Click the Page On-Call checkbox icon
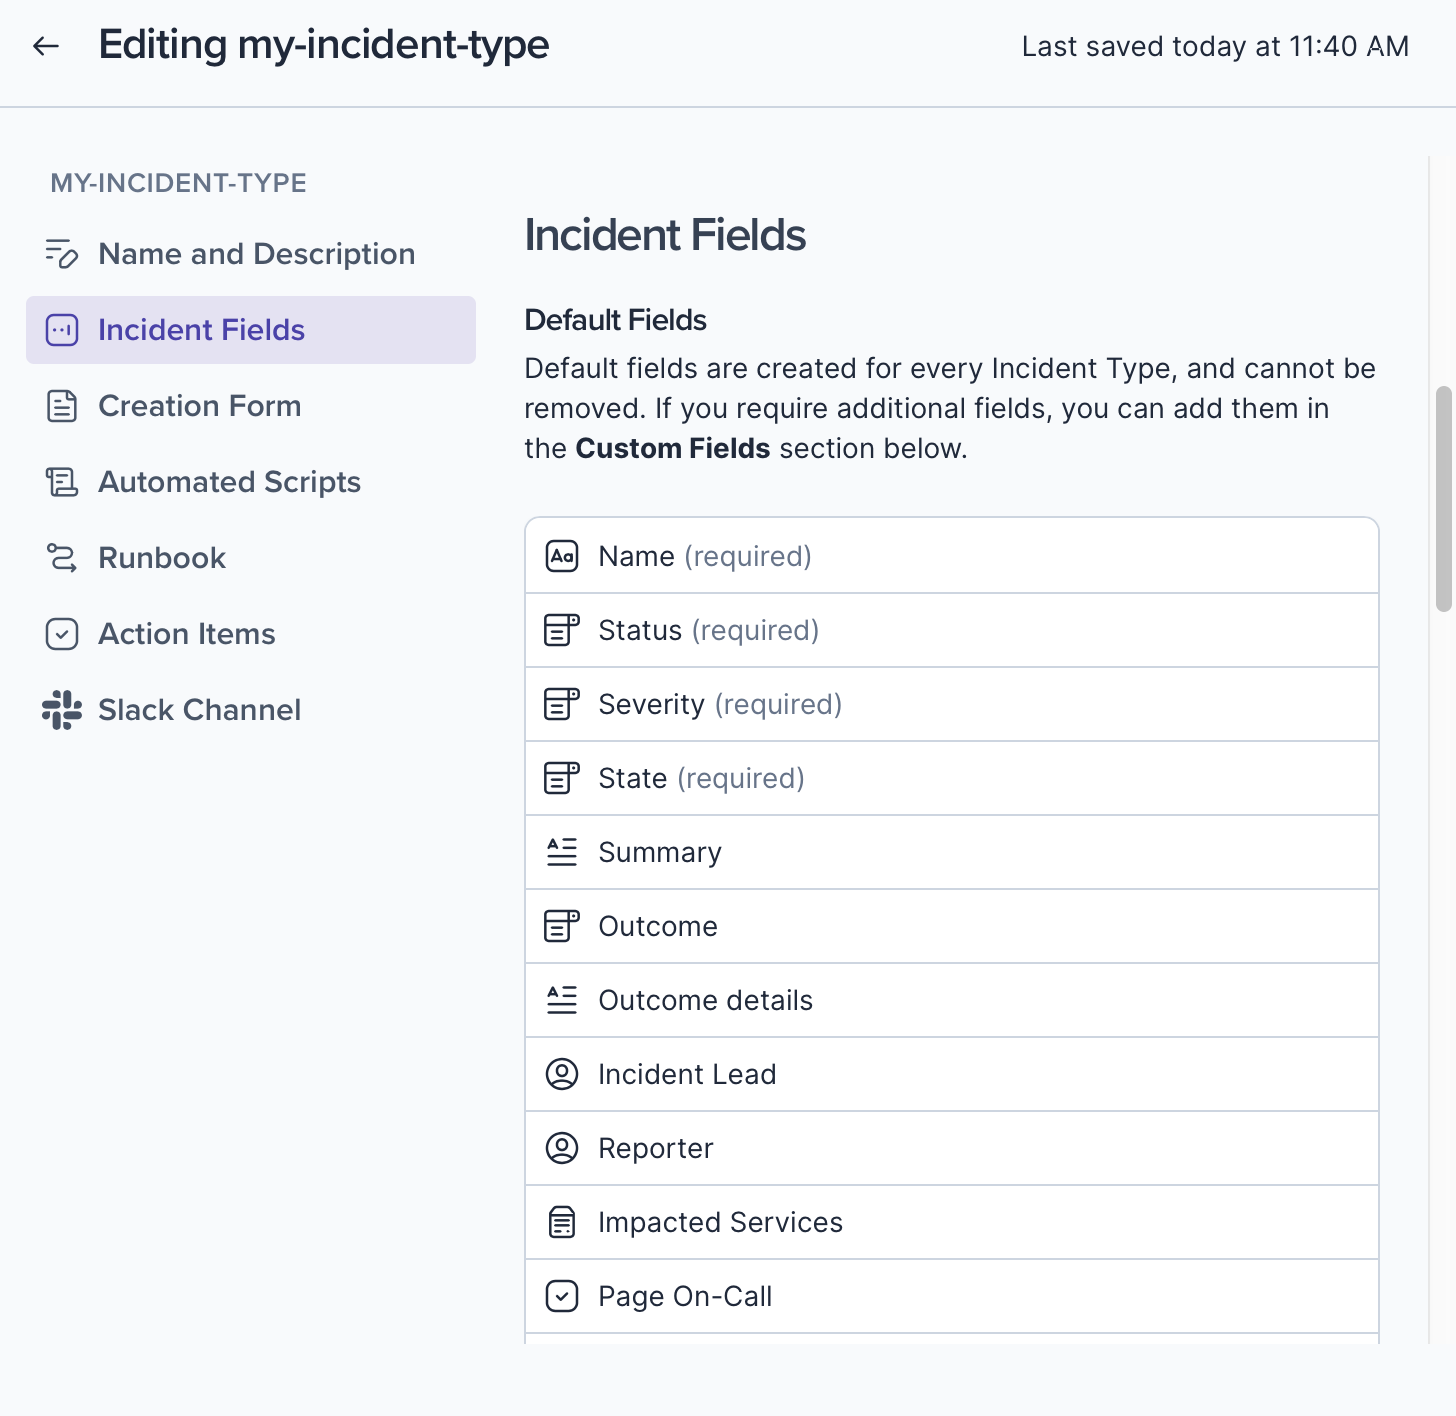Viewport: 1456px width, 1416px height. point(562,1296)
